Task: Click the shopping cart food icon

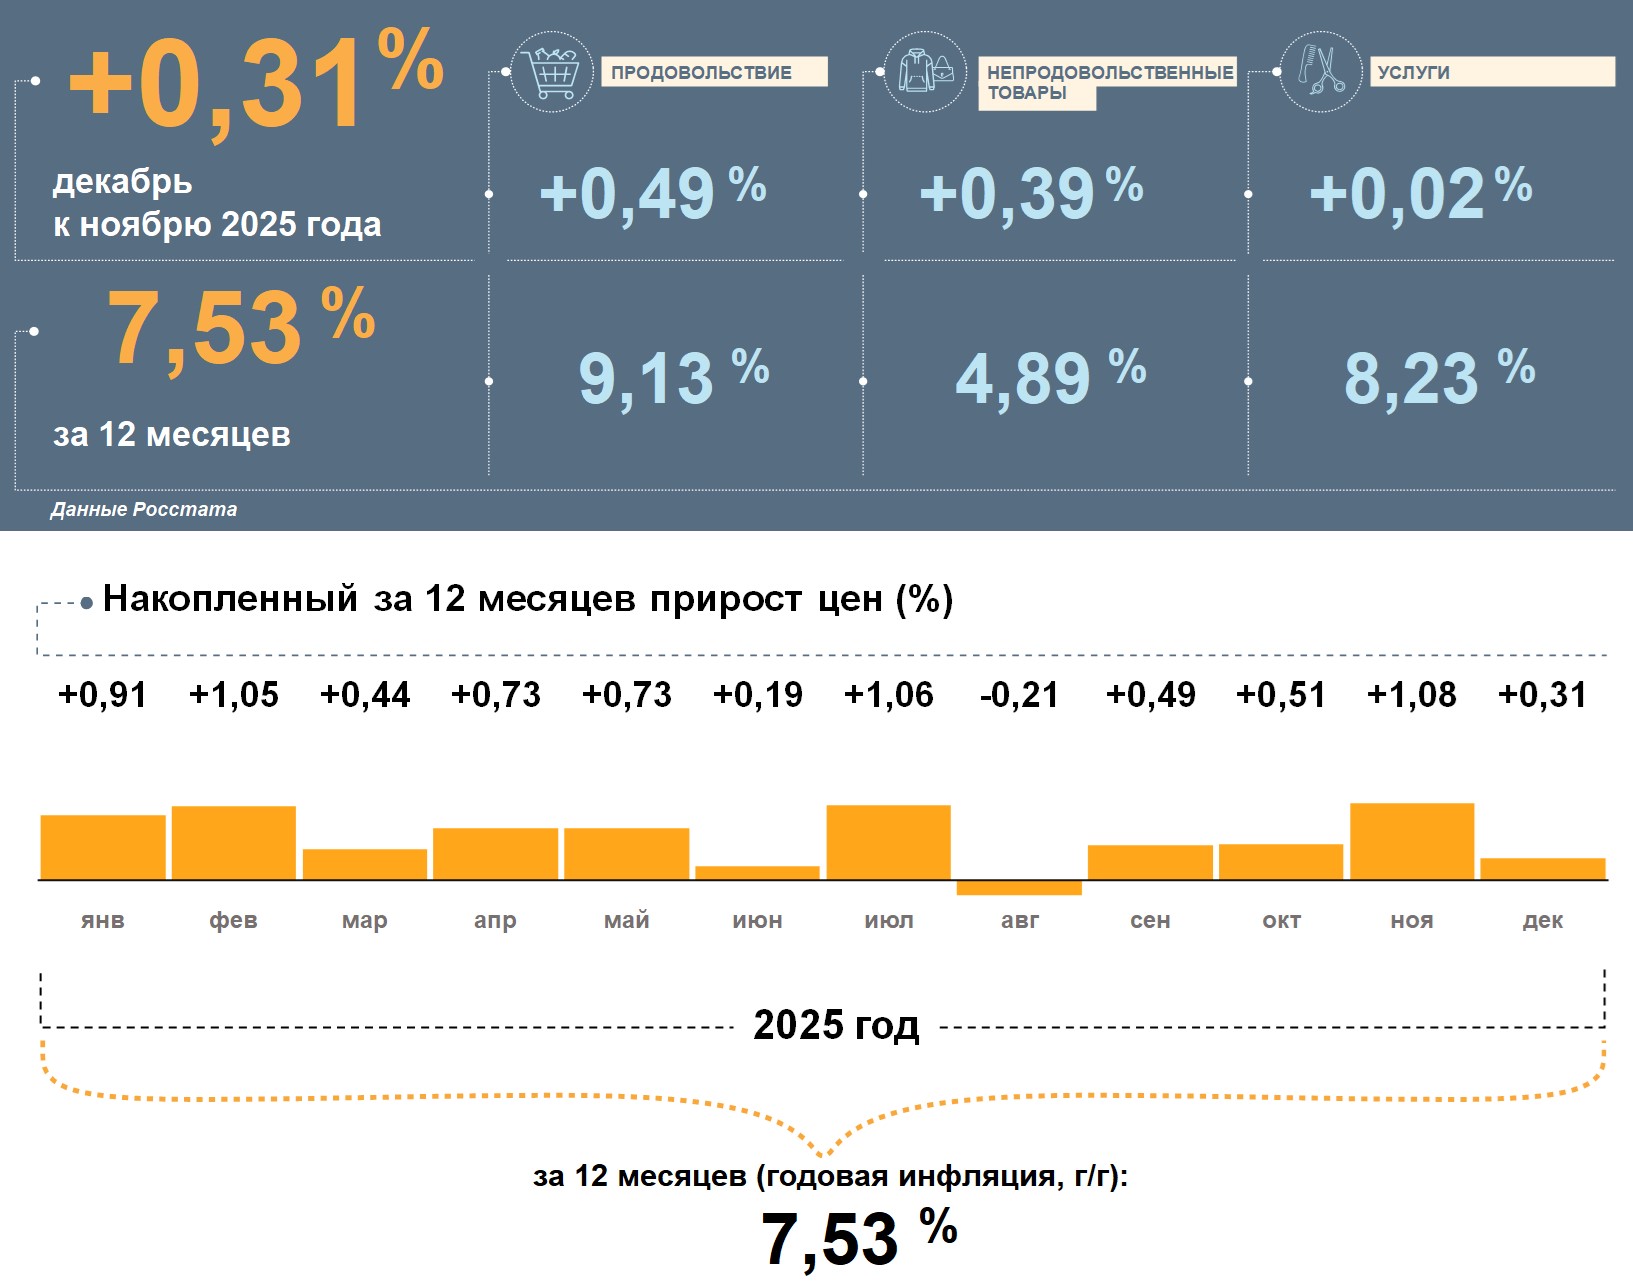Action: (x=551, y=72)
